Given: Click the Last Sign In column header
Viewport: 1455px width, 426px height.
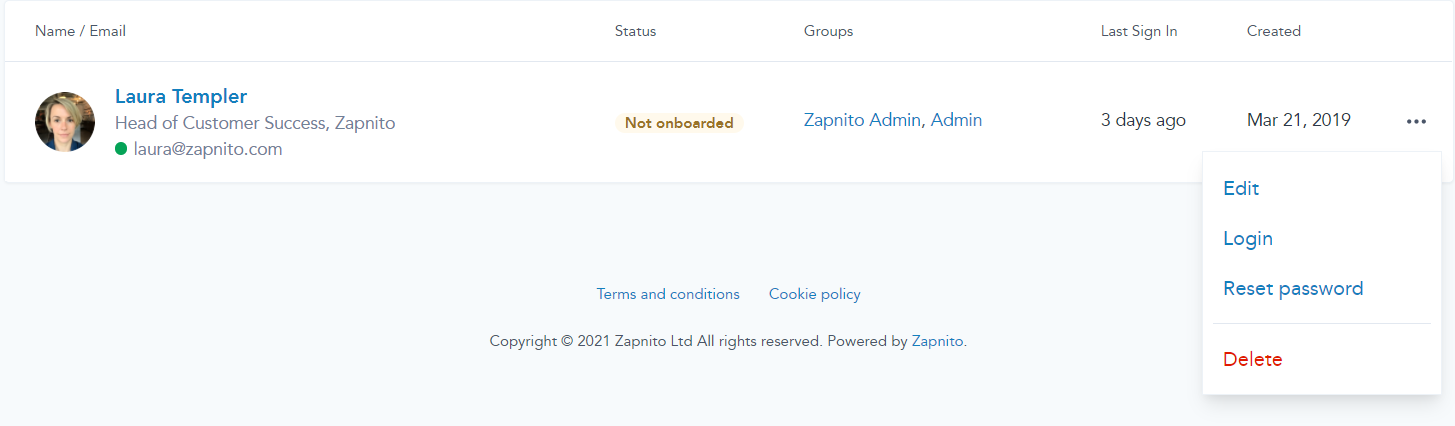Looking at the screenshot, I should 1139,31.
